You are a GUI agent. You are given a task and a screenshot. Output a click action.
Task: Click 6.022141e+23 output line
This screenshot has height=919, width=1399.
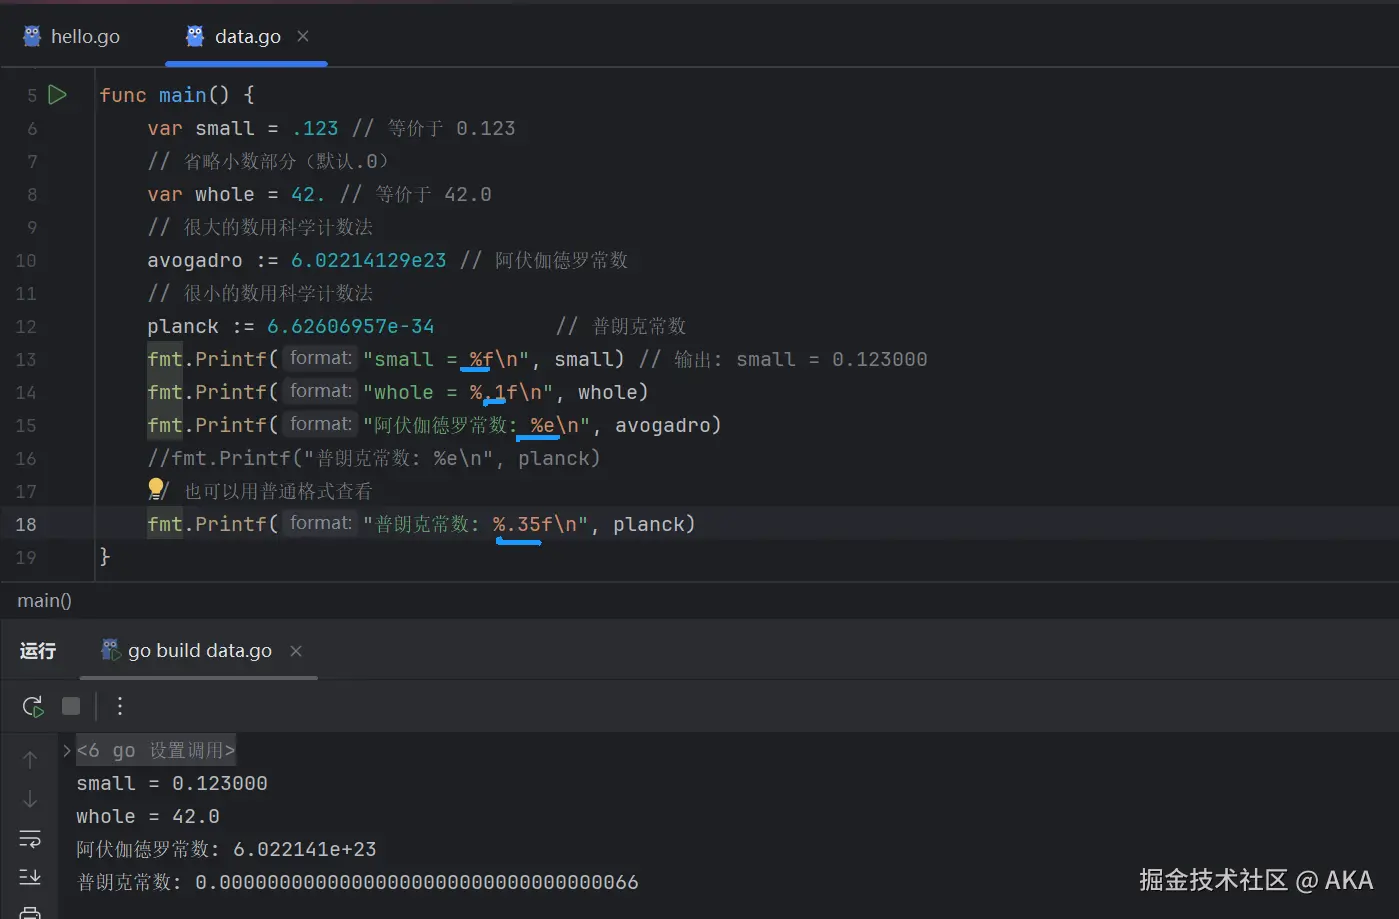[227, 849]
